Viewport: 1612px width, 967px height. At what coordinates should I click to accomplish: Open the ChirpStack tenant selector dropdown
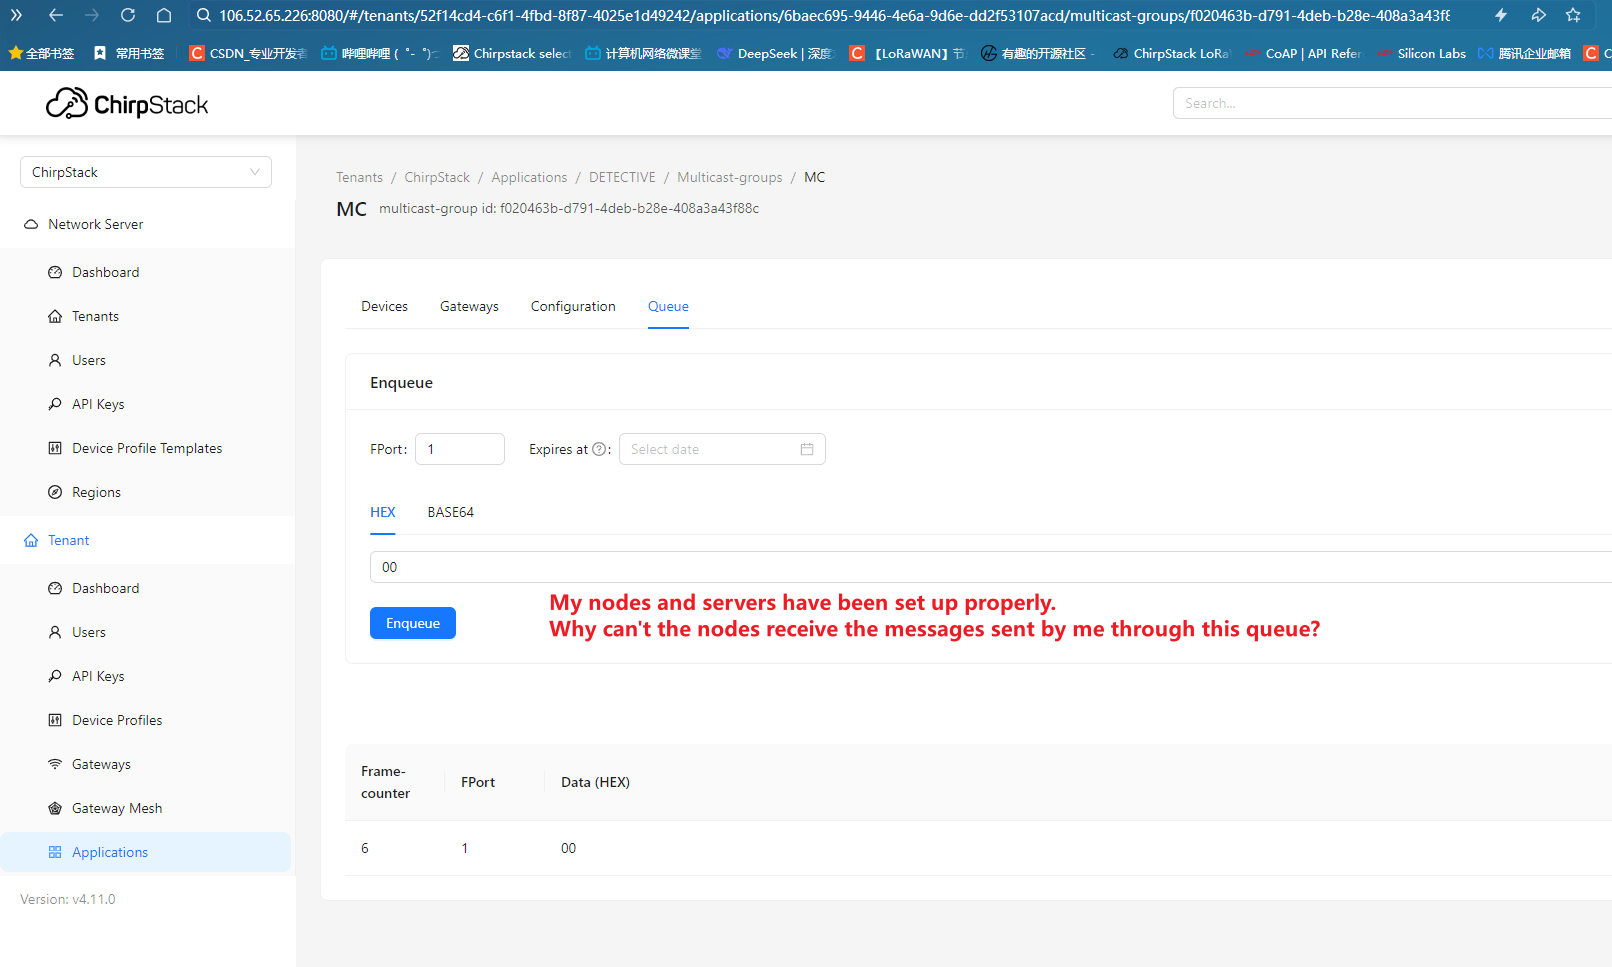(146, 172)
